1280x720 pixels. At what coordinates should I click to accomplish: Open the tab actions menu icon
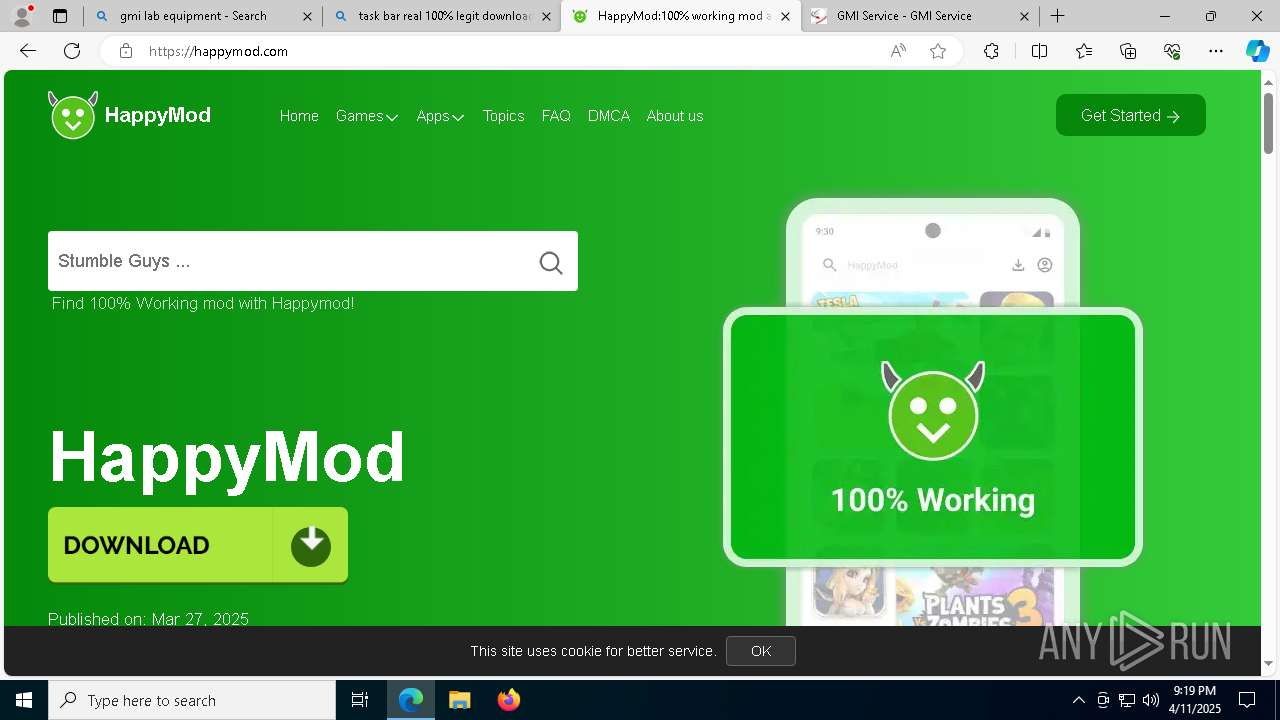[60, 16]
